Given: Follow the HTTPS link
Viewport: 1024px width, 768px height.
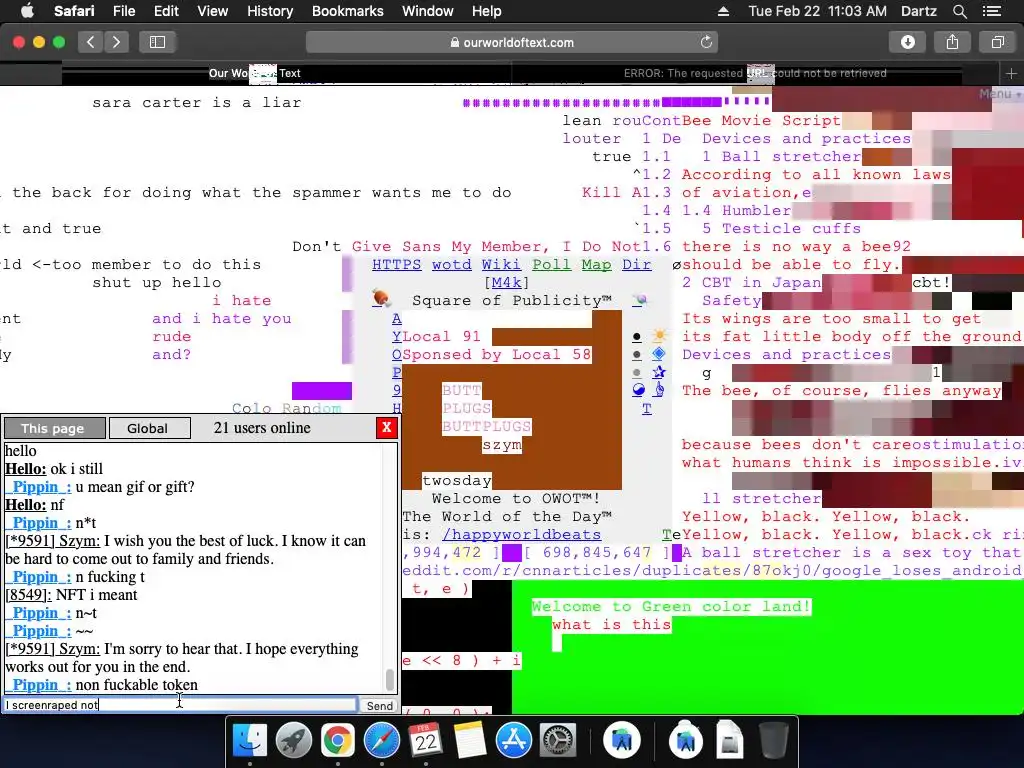Looking at the screenshot, I should (396, 264).
